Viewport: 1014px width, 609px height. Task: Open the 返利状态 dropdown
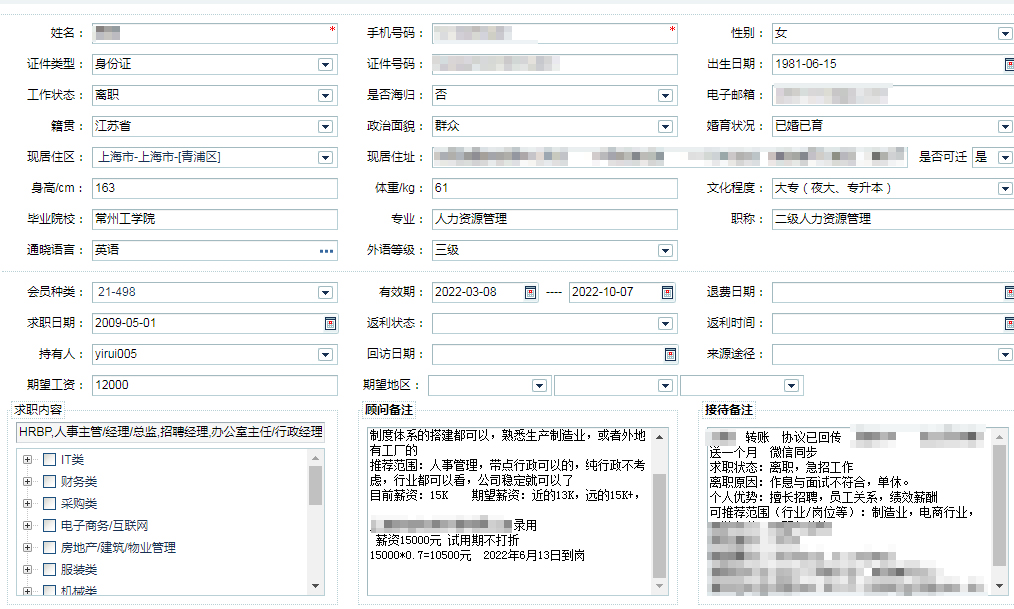(665, 324)
